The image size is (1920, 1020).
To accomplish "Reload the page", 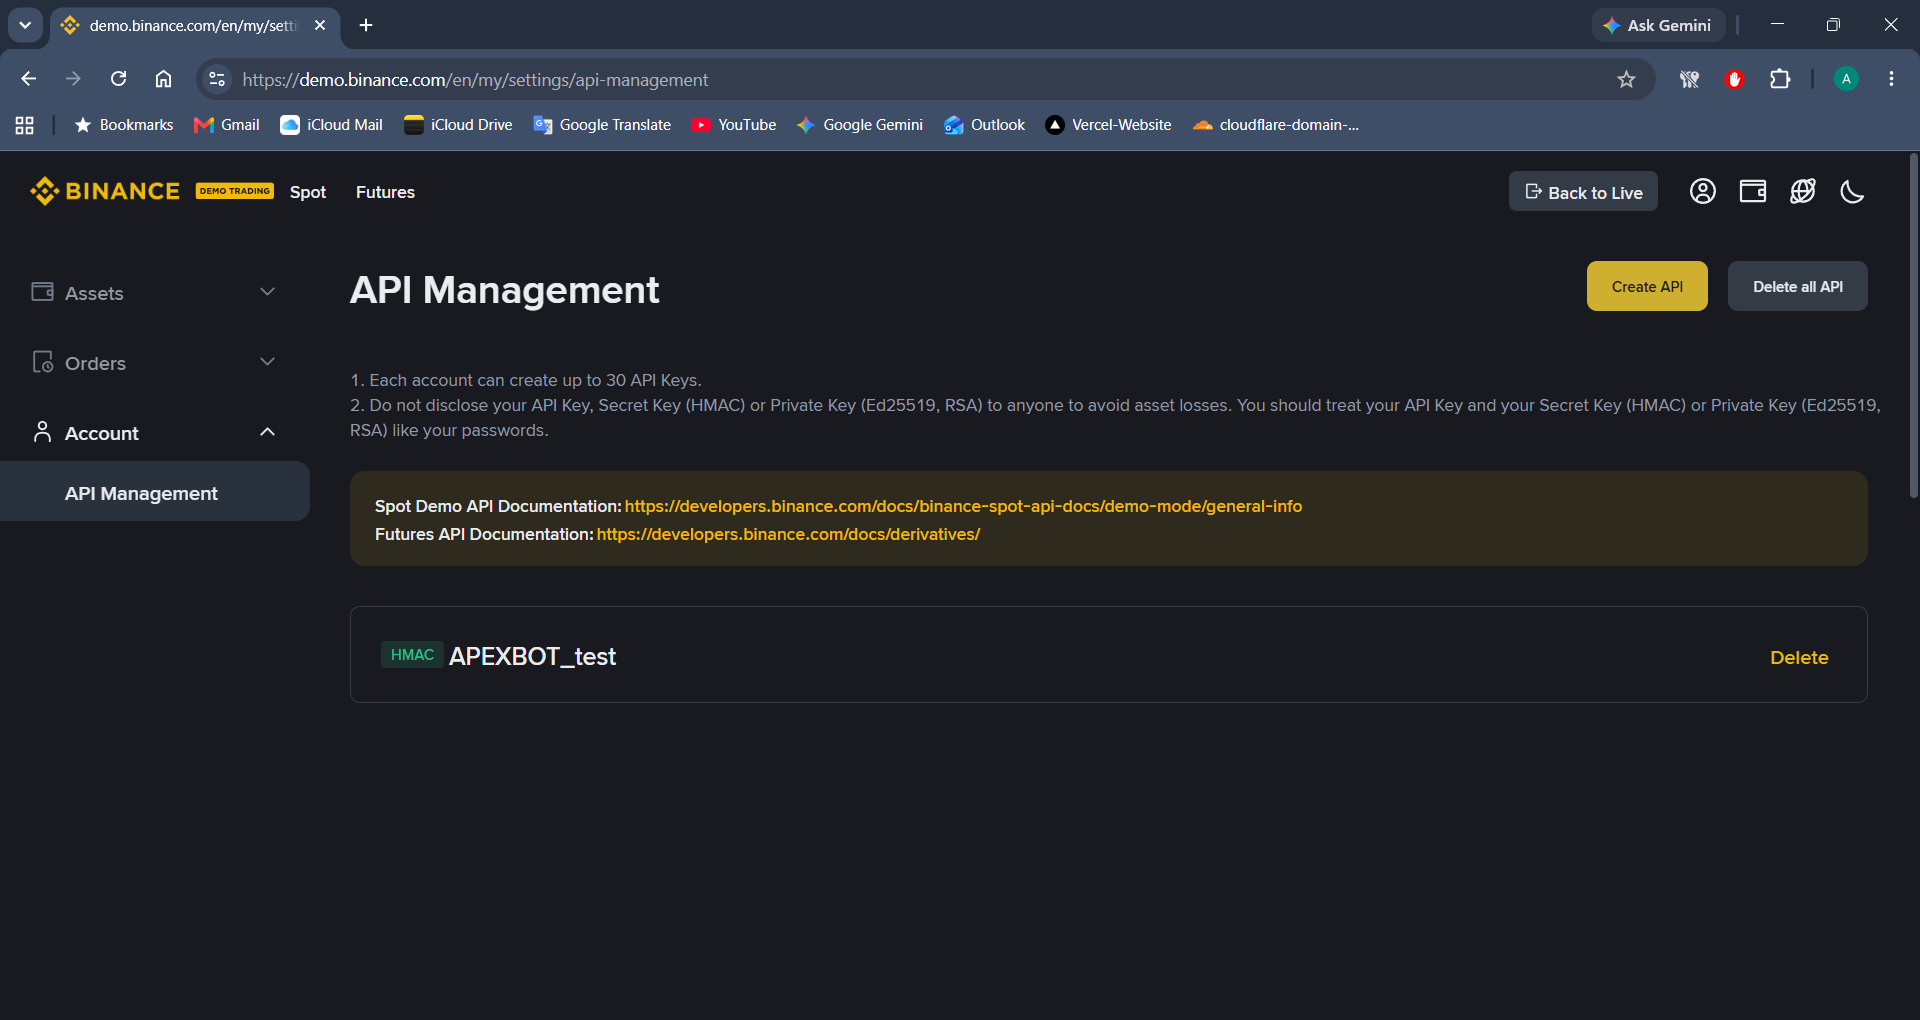I will (118, 79).
